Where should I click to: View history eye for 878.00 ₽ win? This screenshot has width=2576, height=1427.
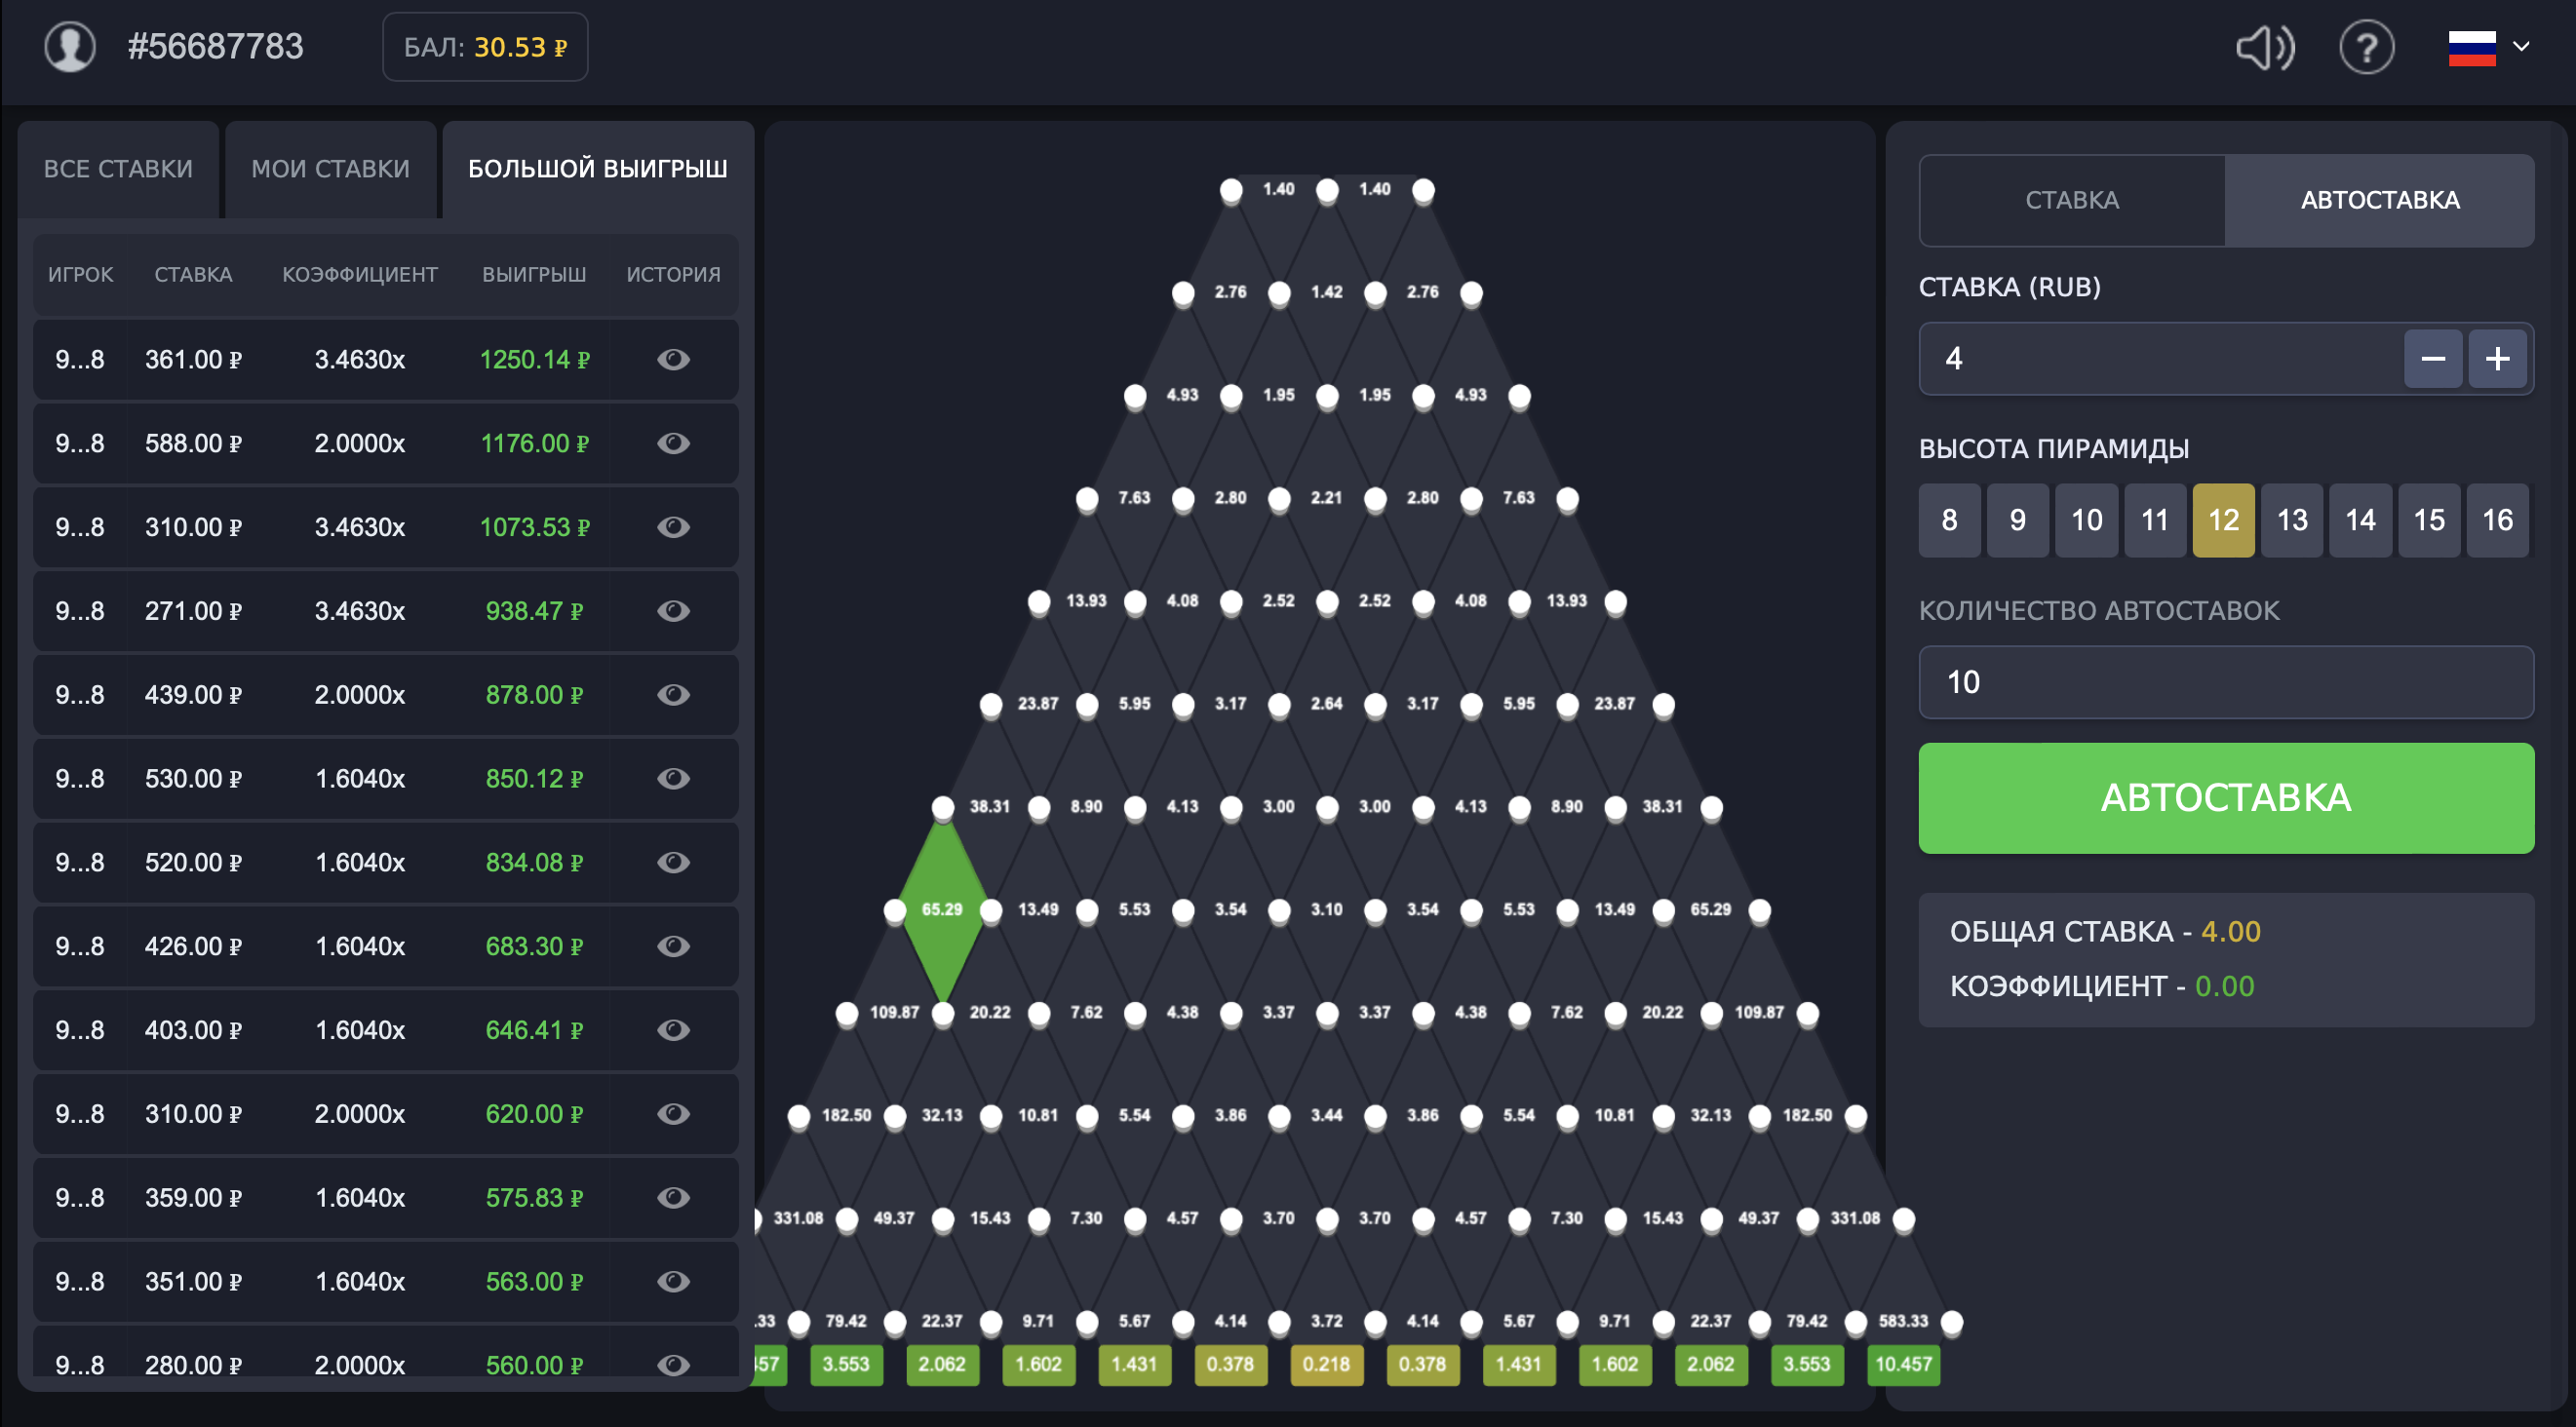[x=673, y=694]
